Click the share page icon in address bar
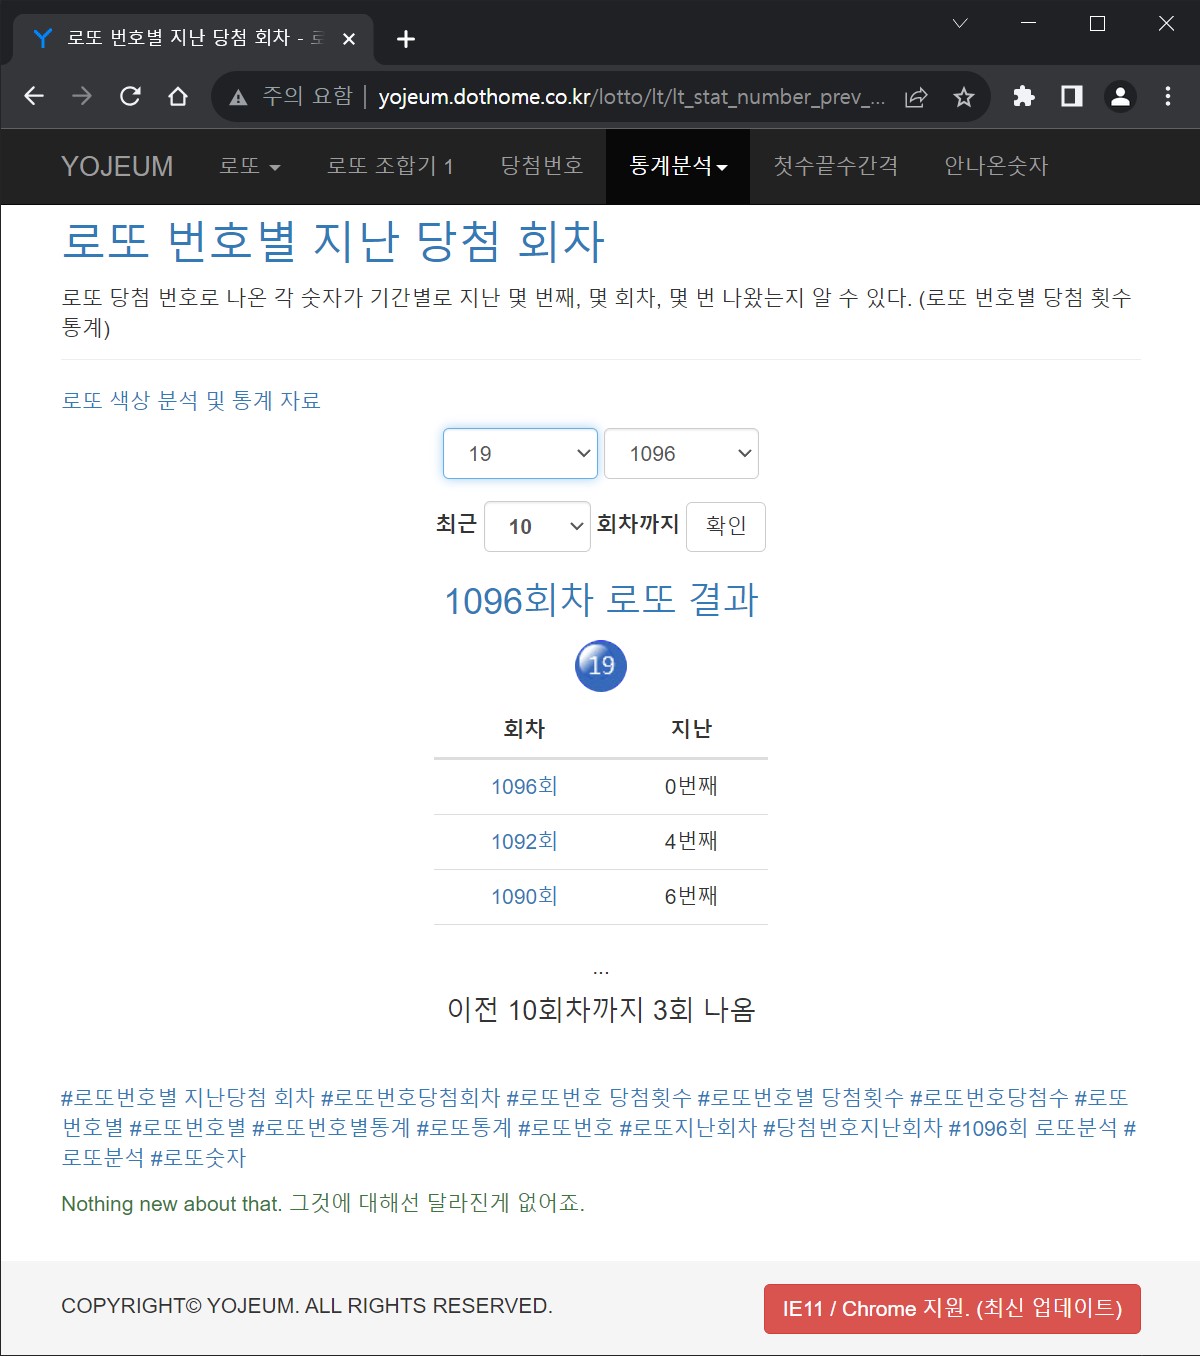The image size is (1200, 1356). tap(916, 97)
